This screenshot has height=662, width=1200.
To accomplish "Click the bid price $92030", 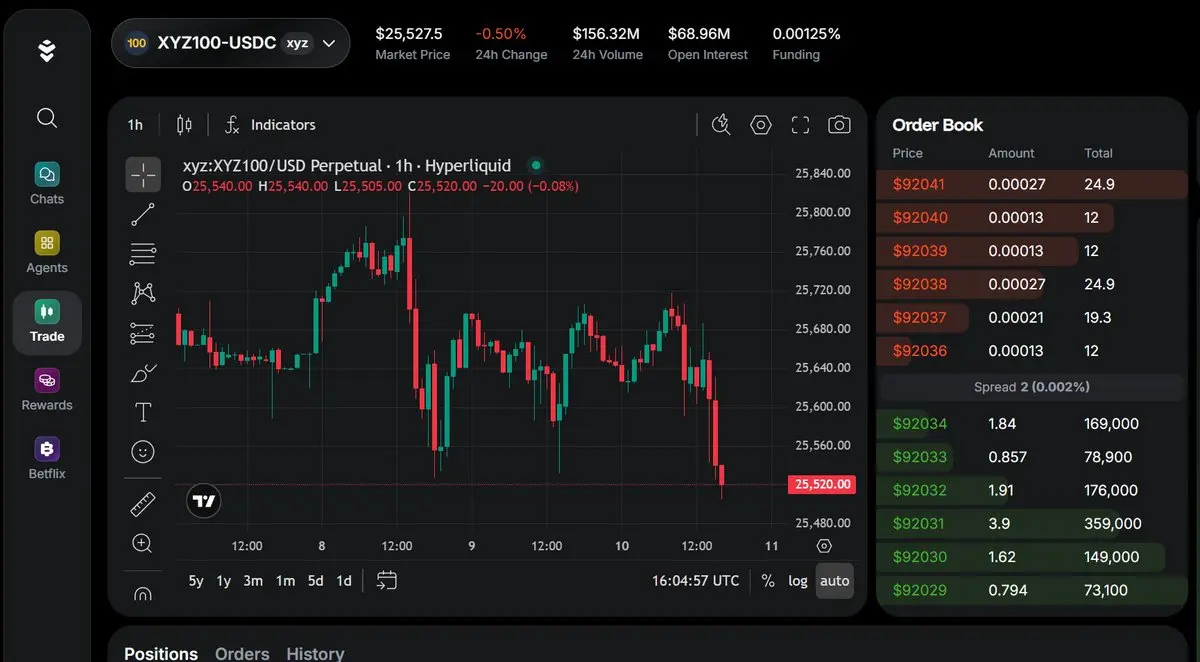I will [919, 557].
